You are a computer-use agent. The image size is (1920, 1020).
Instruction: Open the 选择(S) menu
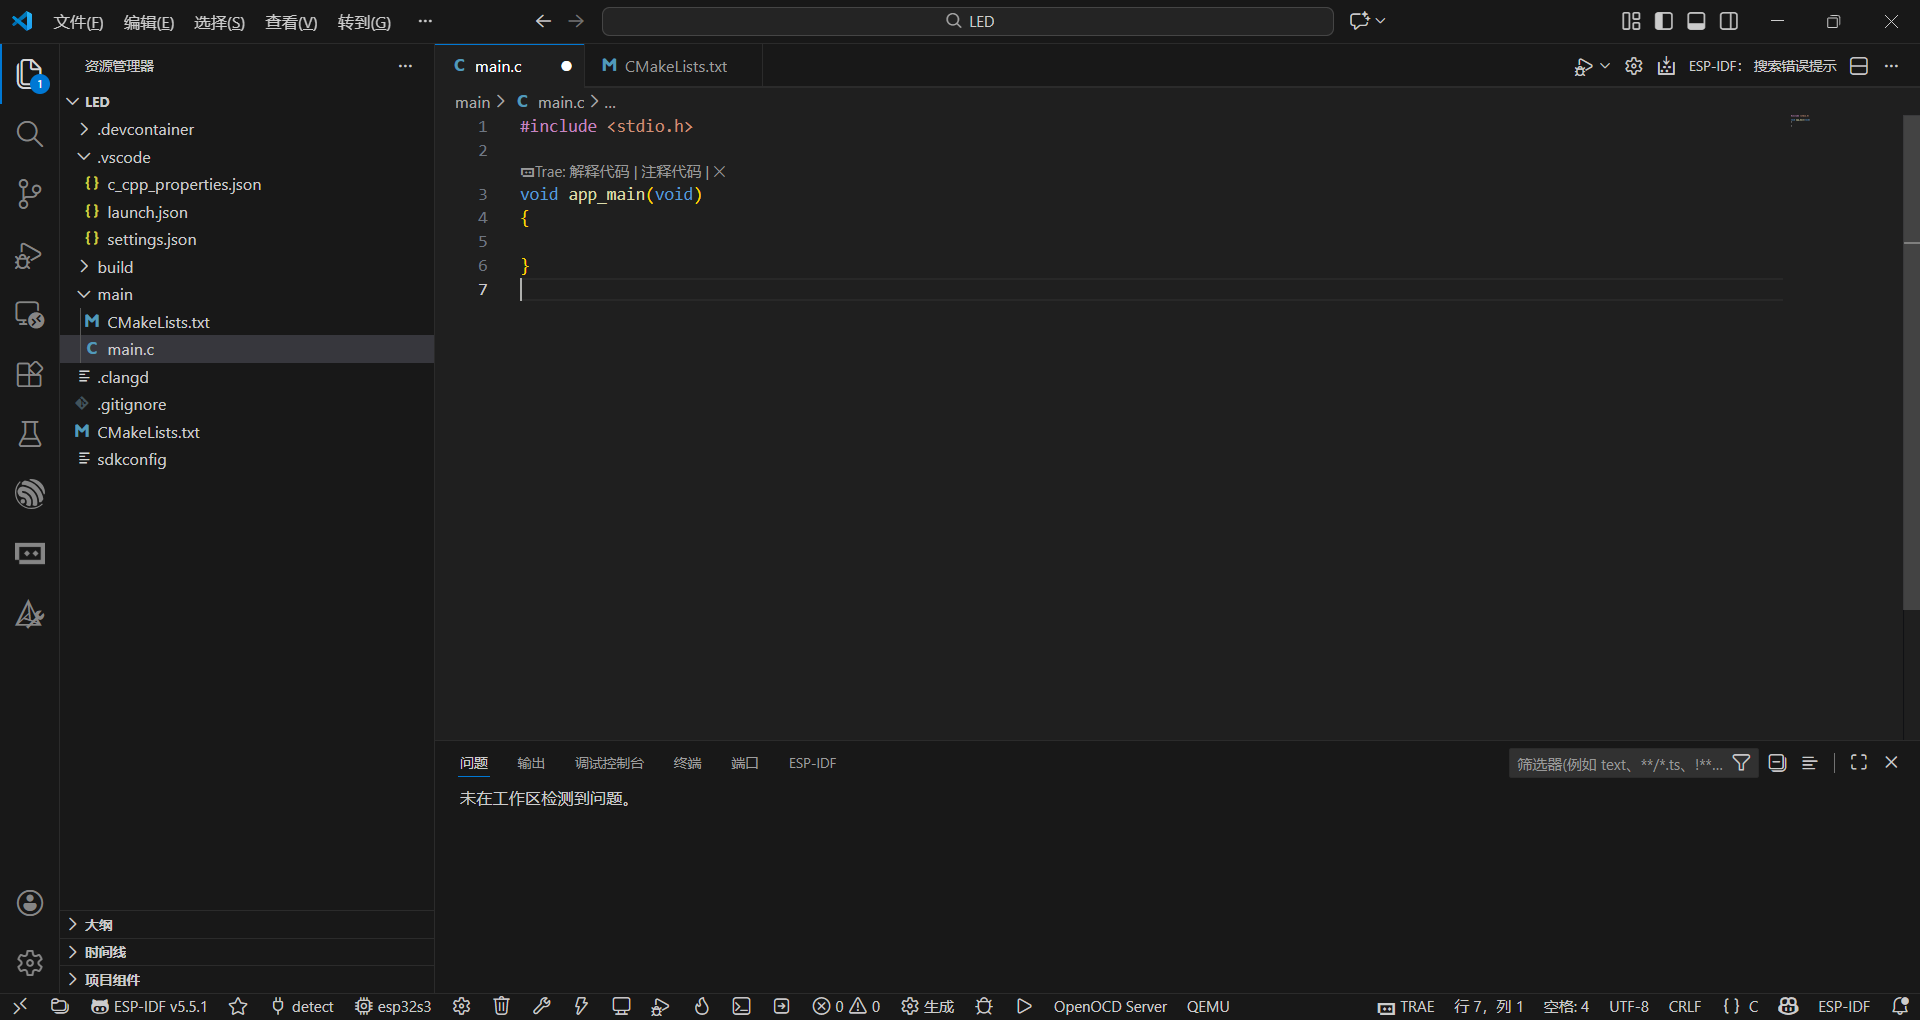click(x=219, y=22)
